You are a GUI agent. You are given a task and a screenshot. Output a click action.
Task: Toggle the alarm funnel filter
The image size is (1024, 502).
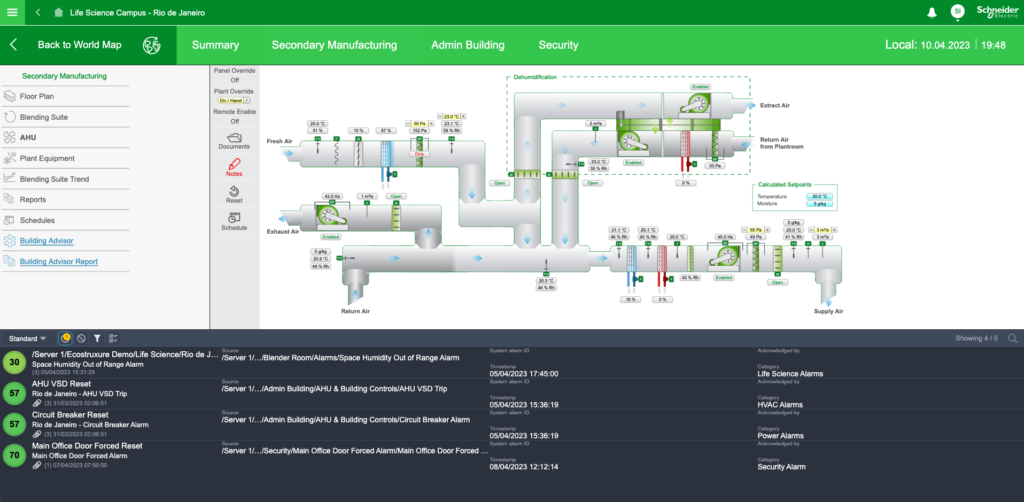97,339
